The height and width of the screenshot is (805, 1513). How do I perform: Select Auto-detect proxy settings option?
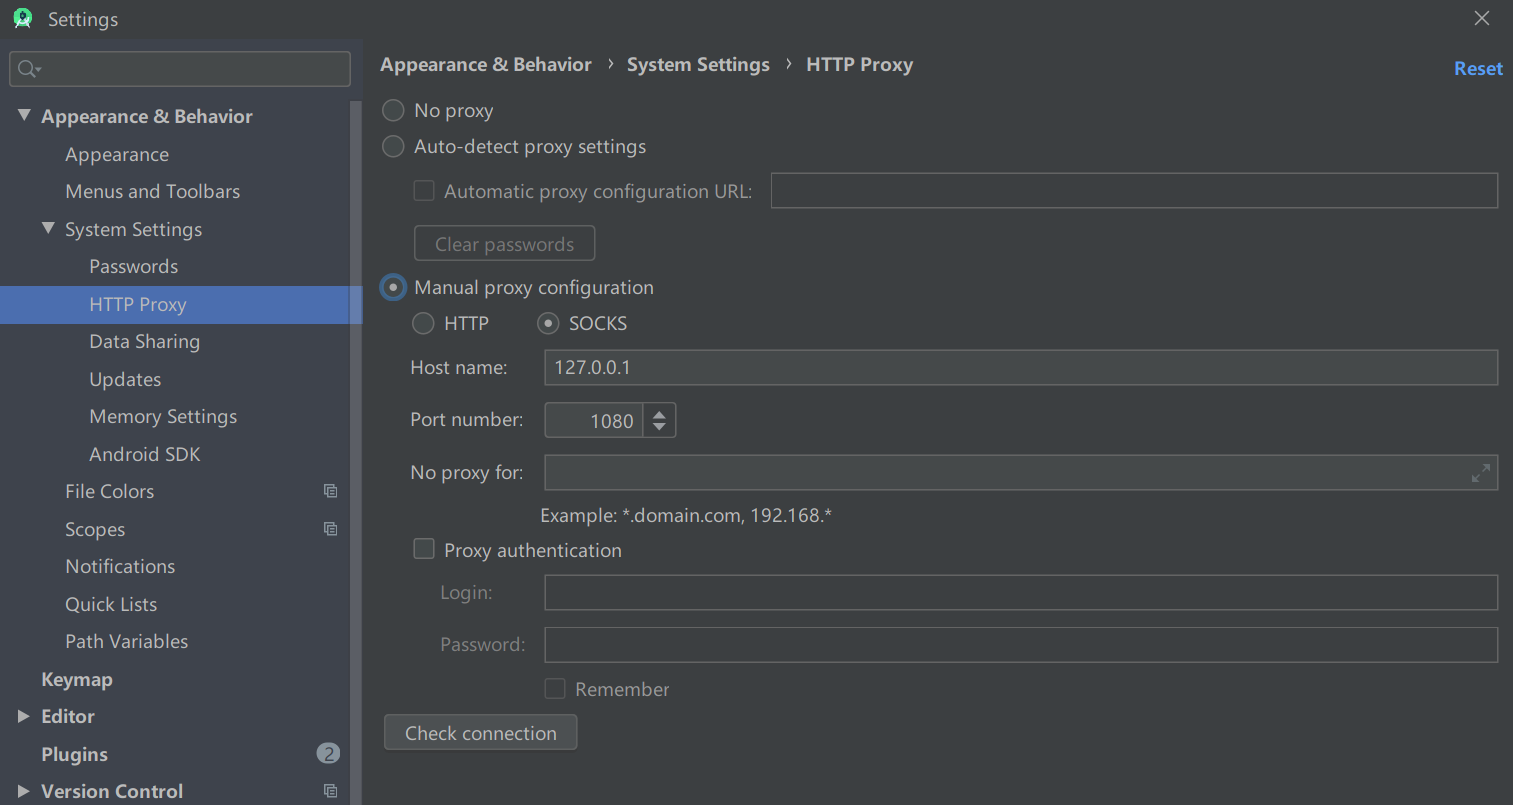click(x=393, y=147)
